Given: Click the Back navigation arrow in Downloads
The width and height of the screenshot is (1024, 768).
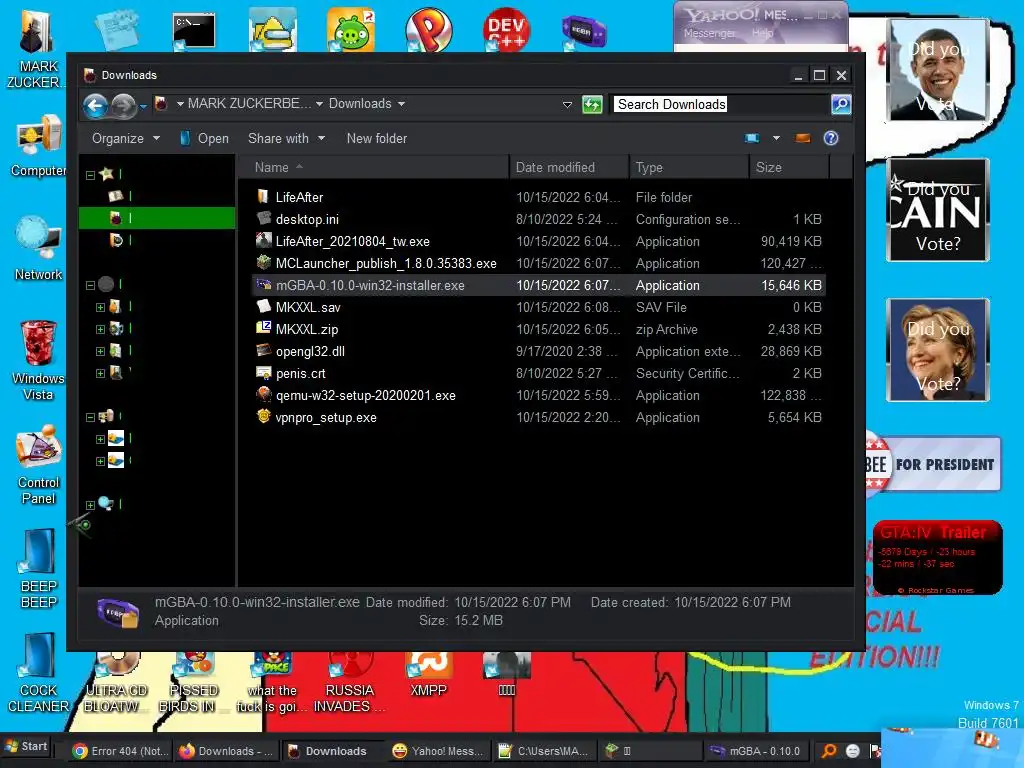Looking at the screenshot, I should 95,105.
